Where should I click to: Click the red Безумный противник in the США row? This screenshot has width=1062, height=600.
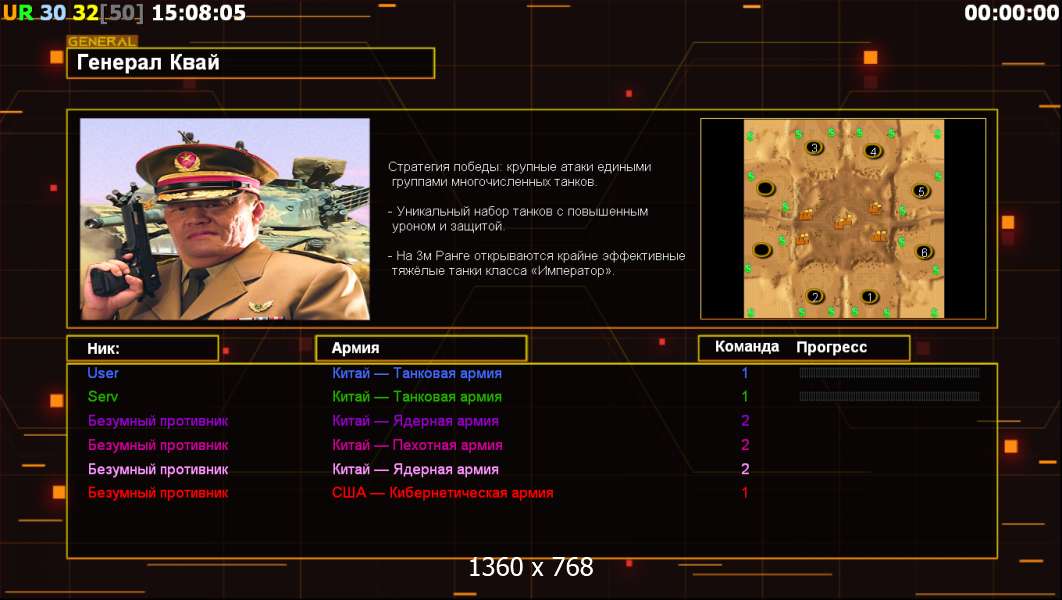[158, 492]
